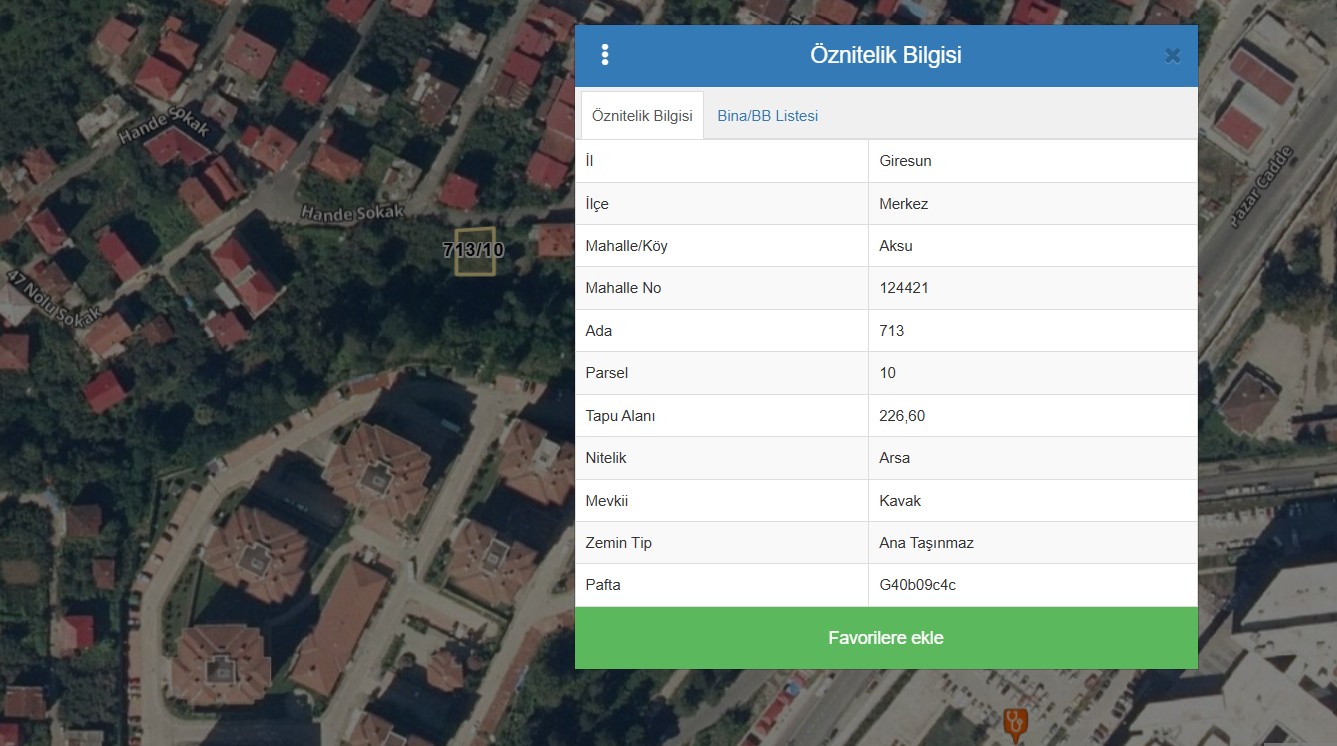The image size is (1337, 746).
Task: Select the Giresun value in the İl row
Action: tap(905, 161)
